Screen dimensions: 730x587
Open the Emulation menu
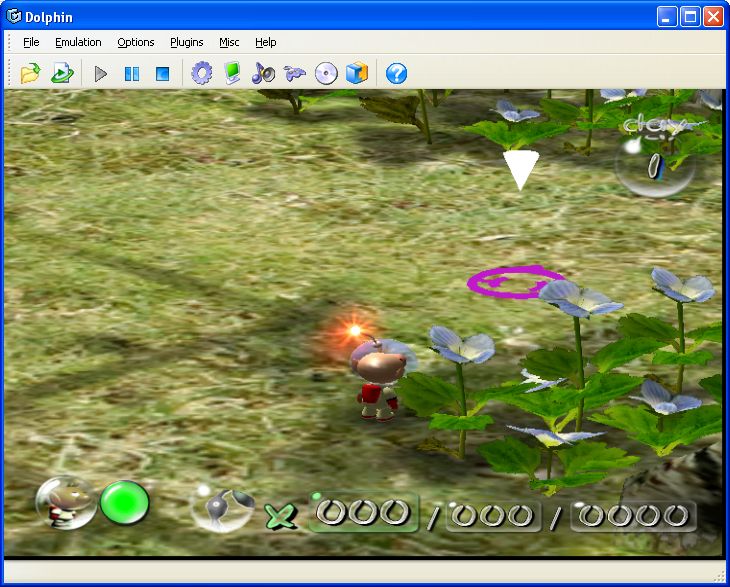(78, 42)
